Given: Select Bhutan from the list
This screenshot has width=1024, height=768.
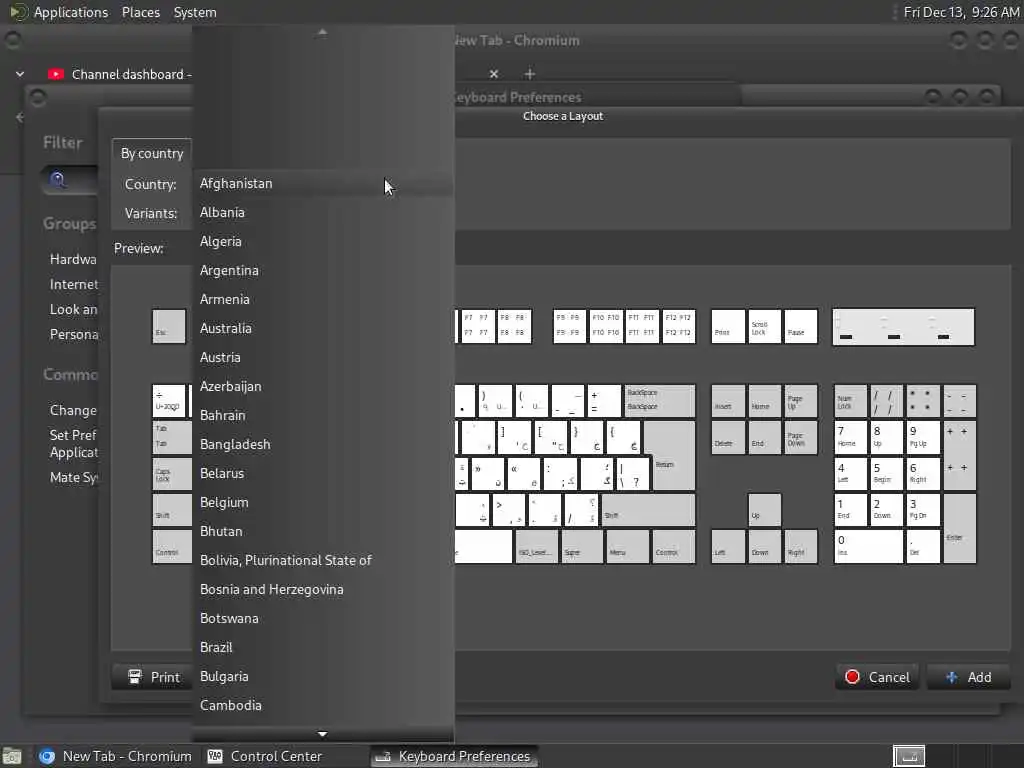Looking at the screenshot, I should click(x=323, y=532).
